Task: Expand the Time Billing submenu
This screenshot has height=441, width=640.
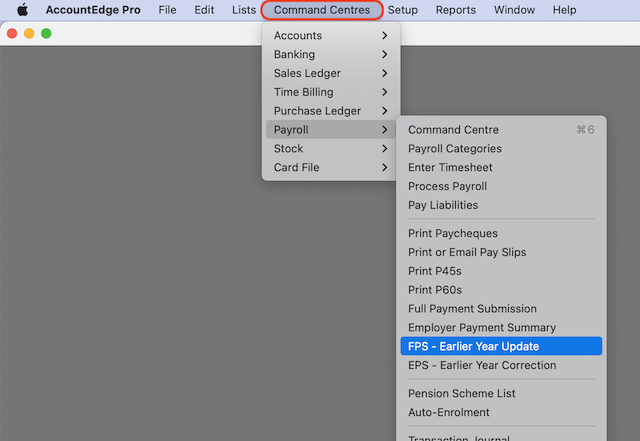Action: 331,92
